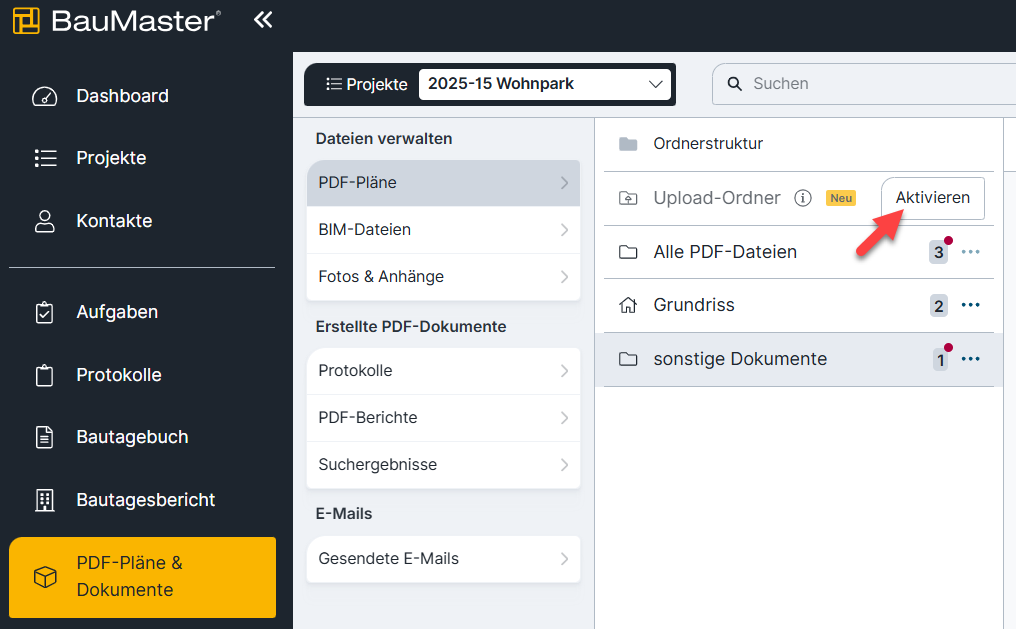Click info icon beside Upload-Ordner
Viewport: 1016px width, 629px height.
click(x=802, y=198)
